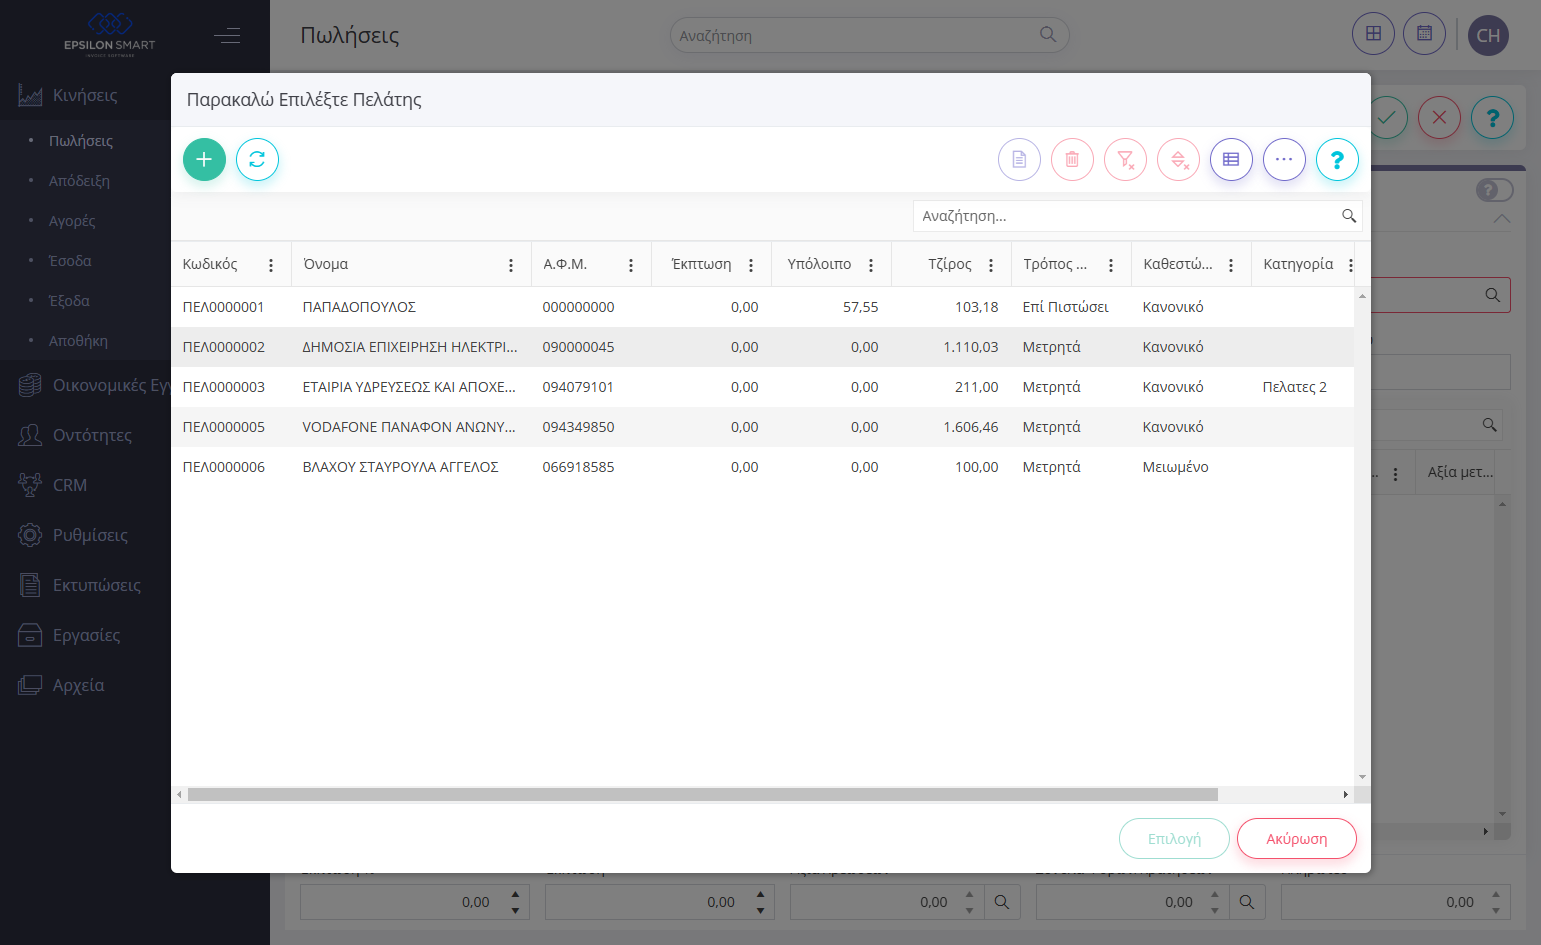Click the trash delete icon
The width and height of the screenshot is (1541, 945).
tap(1072, 159)
